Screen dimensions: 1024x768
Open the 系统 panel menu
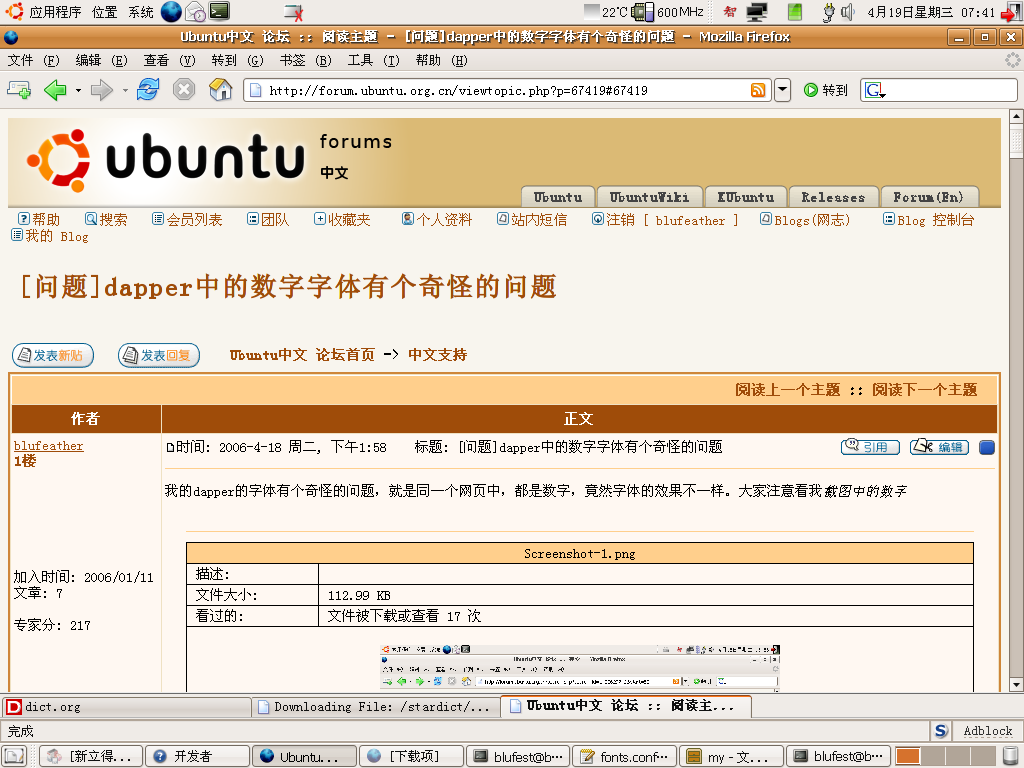coord(140,12)
